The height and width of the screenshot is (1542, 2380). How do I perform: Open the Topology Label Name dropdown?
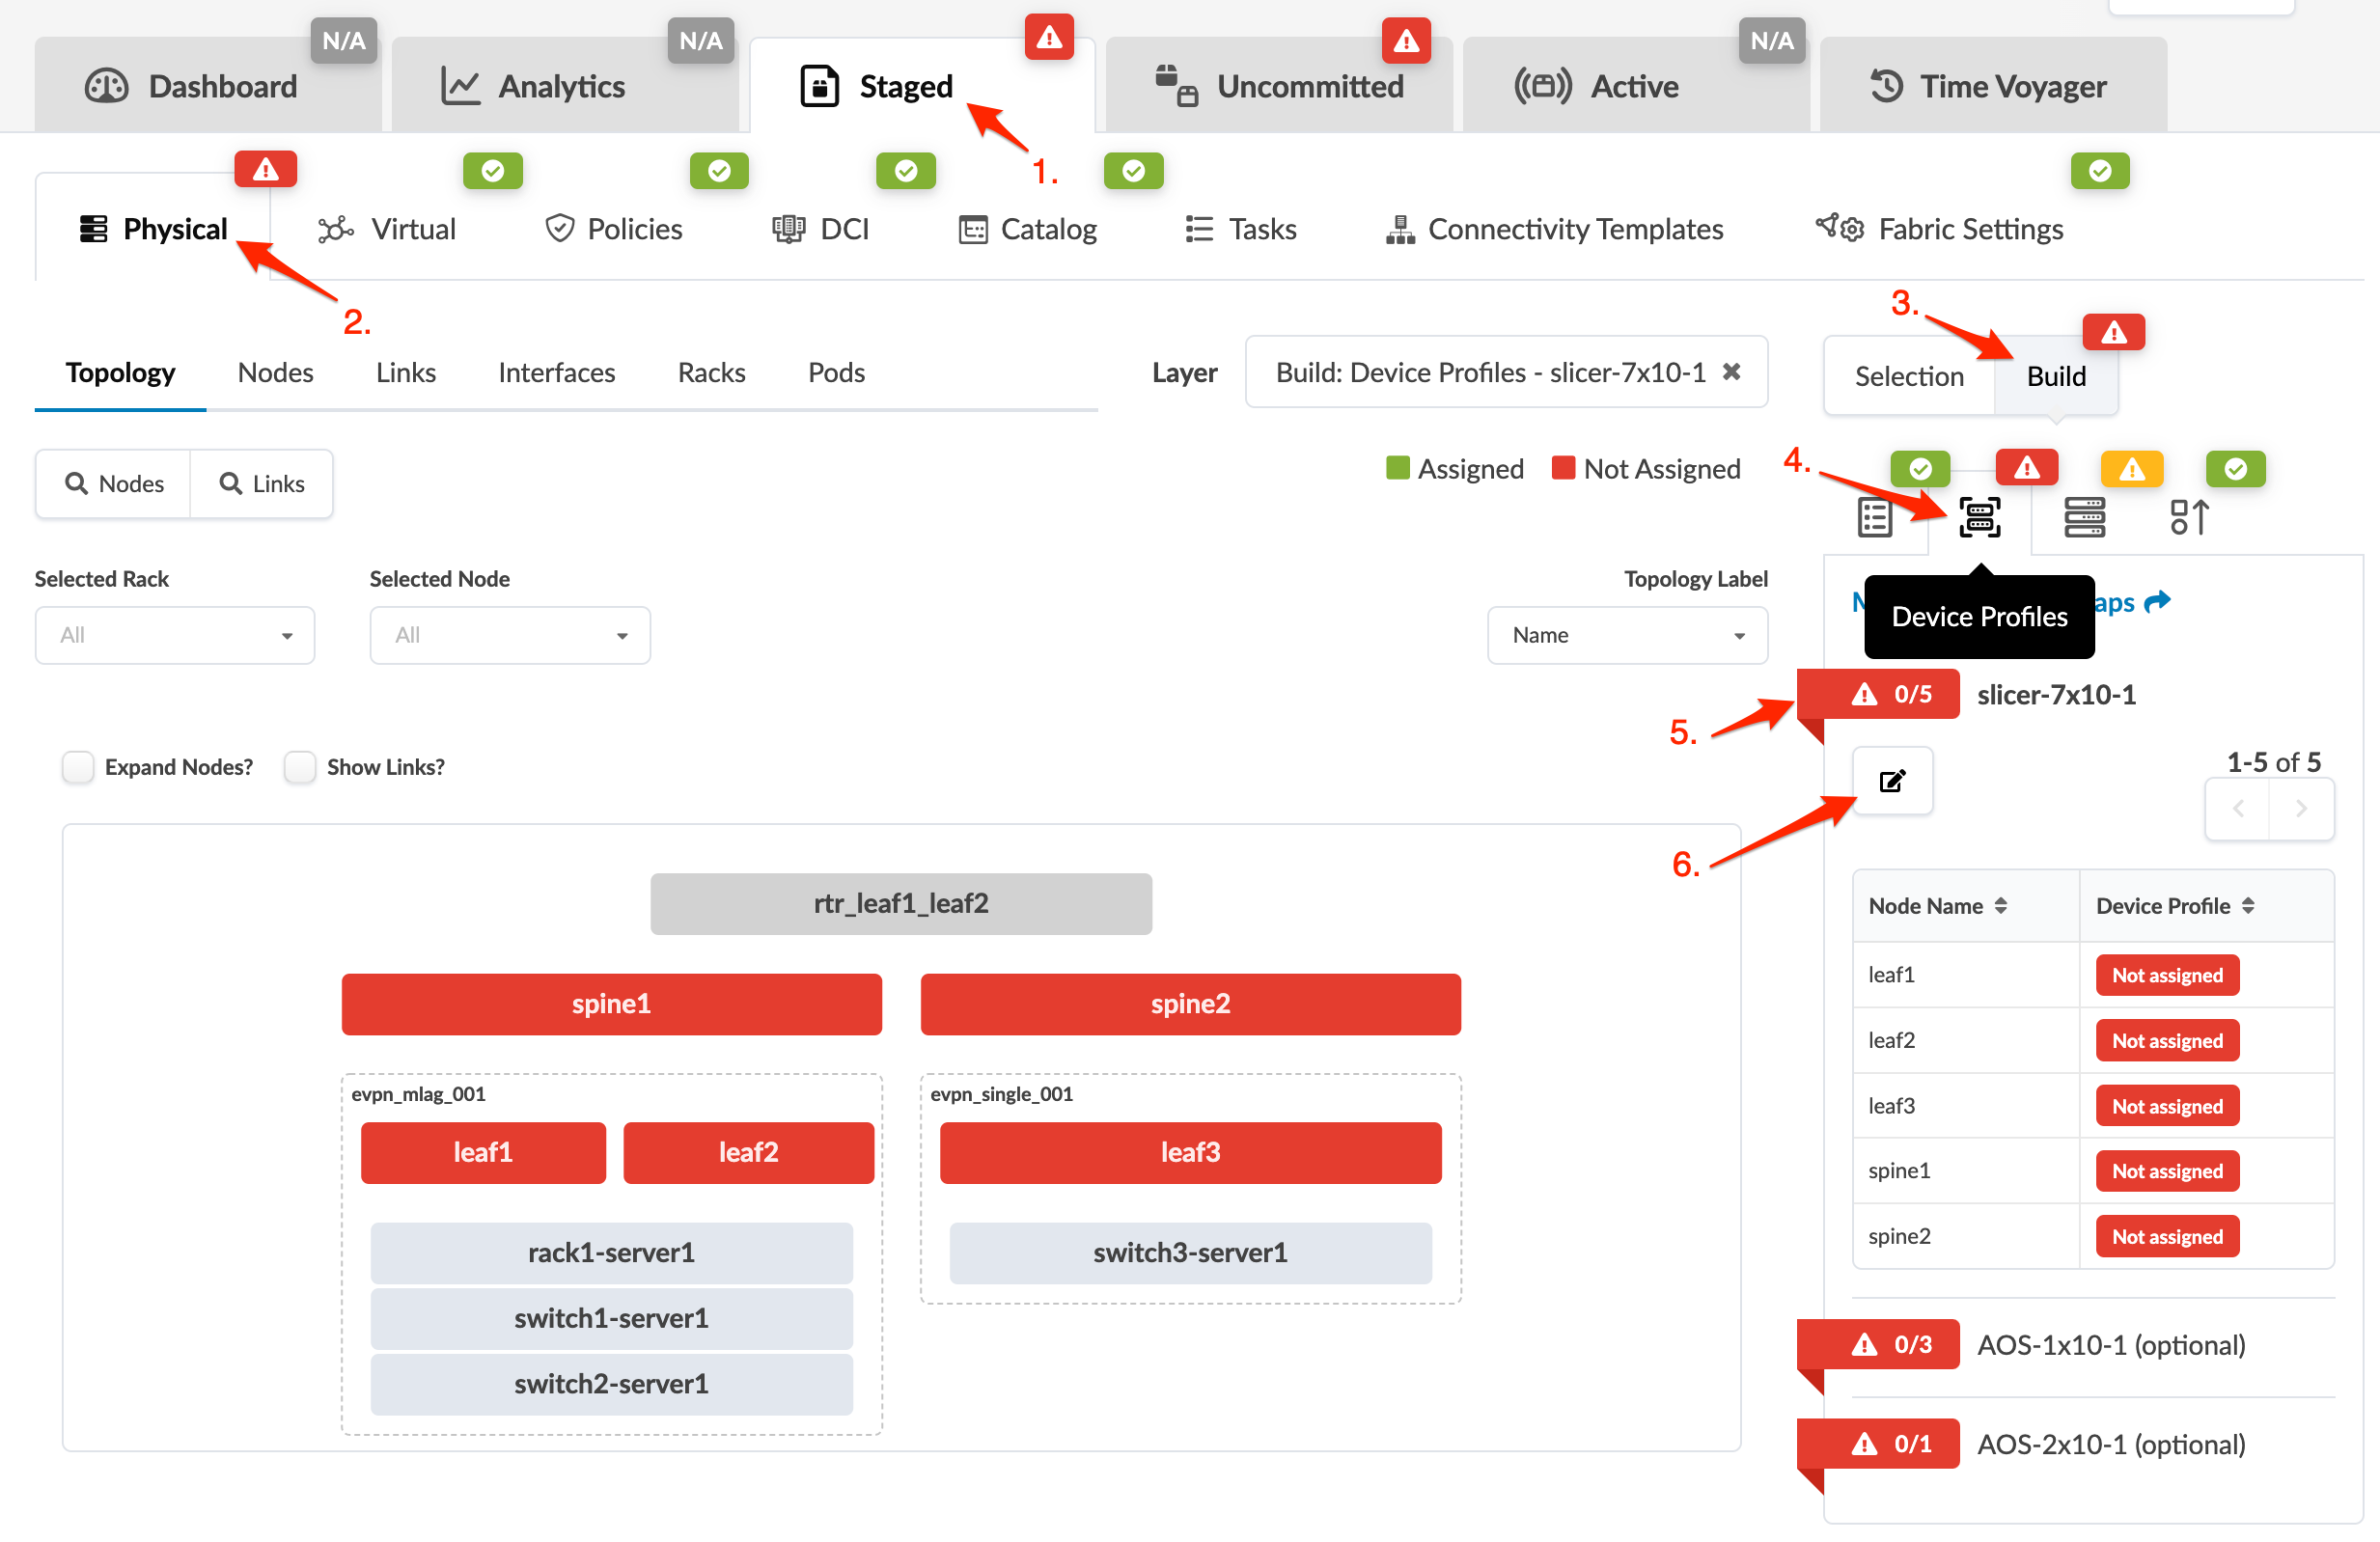1626,635
